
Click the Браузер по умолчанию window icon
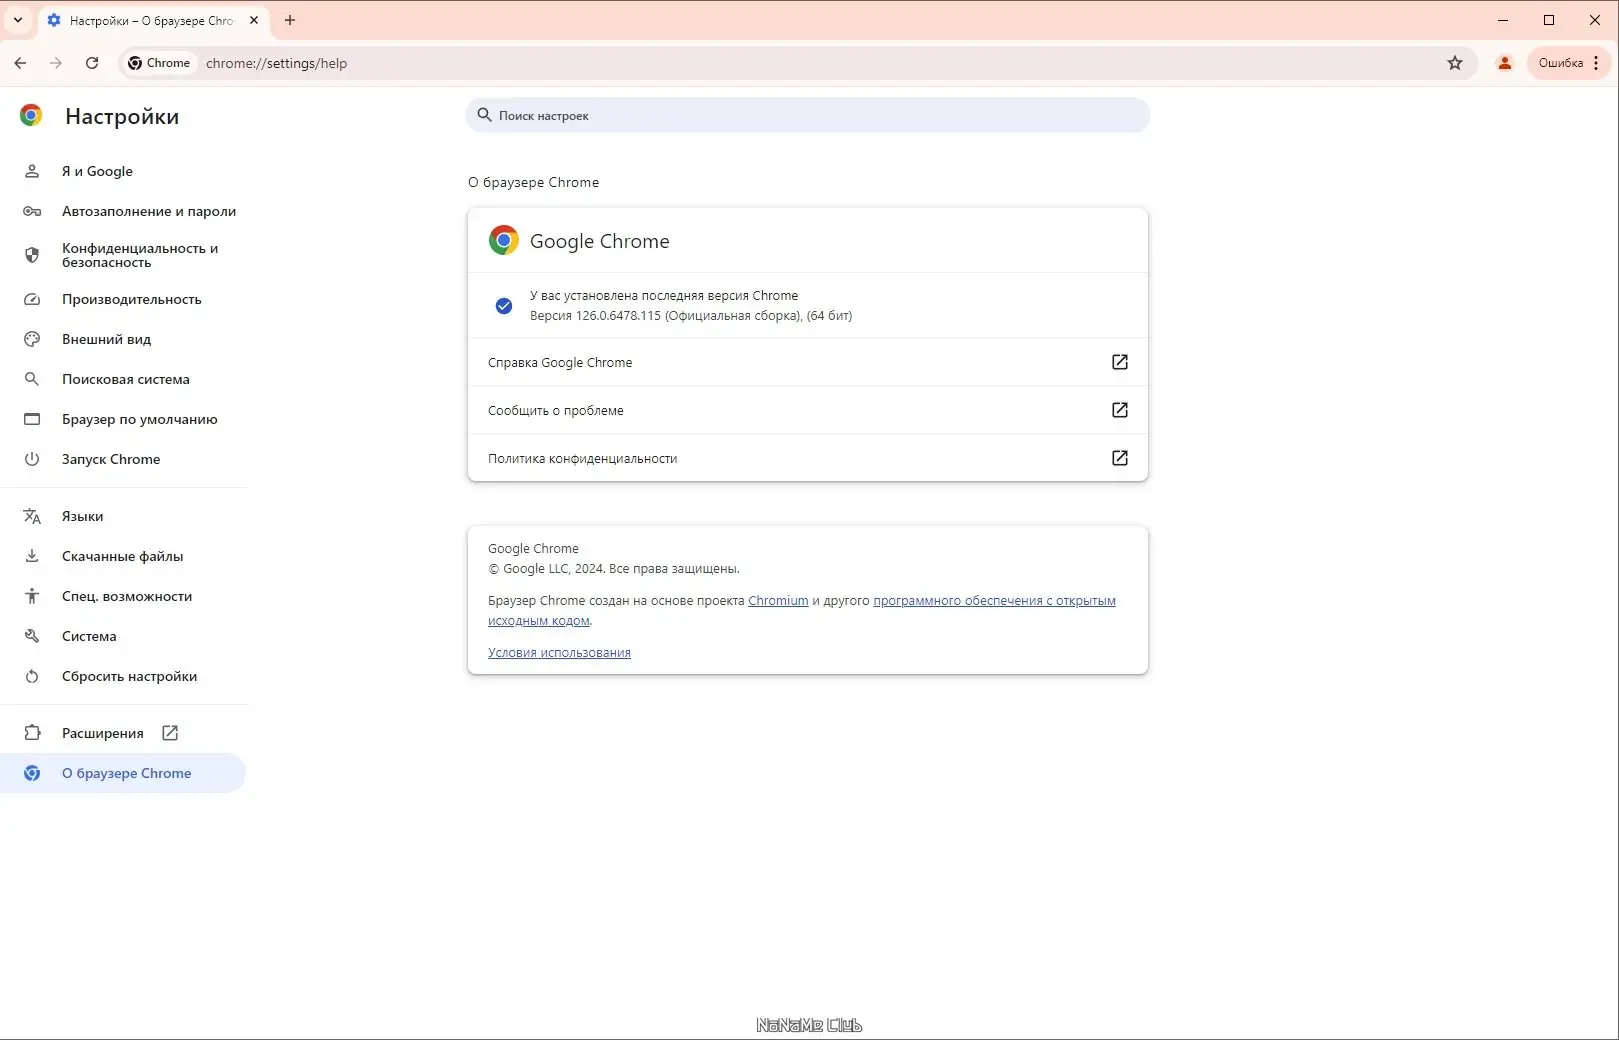(32, 419)
